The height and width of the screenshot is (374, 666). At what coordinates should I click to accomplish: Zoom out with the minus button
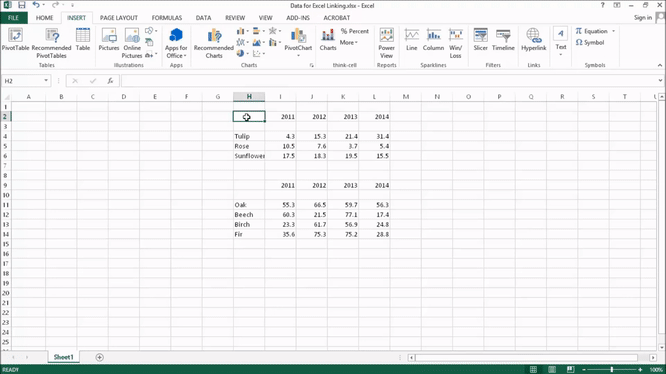point(584,370)
